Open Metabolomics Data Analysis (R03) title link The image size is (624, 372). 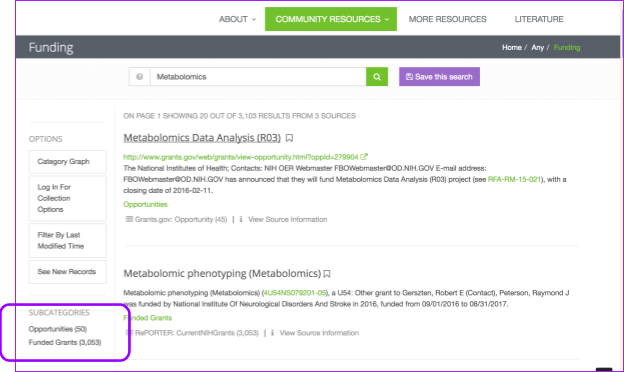(x=202, y=138)
